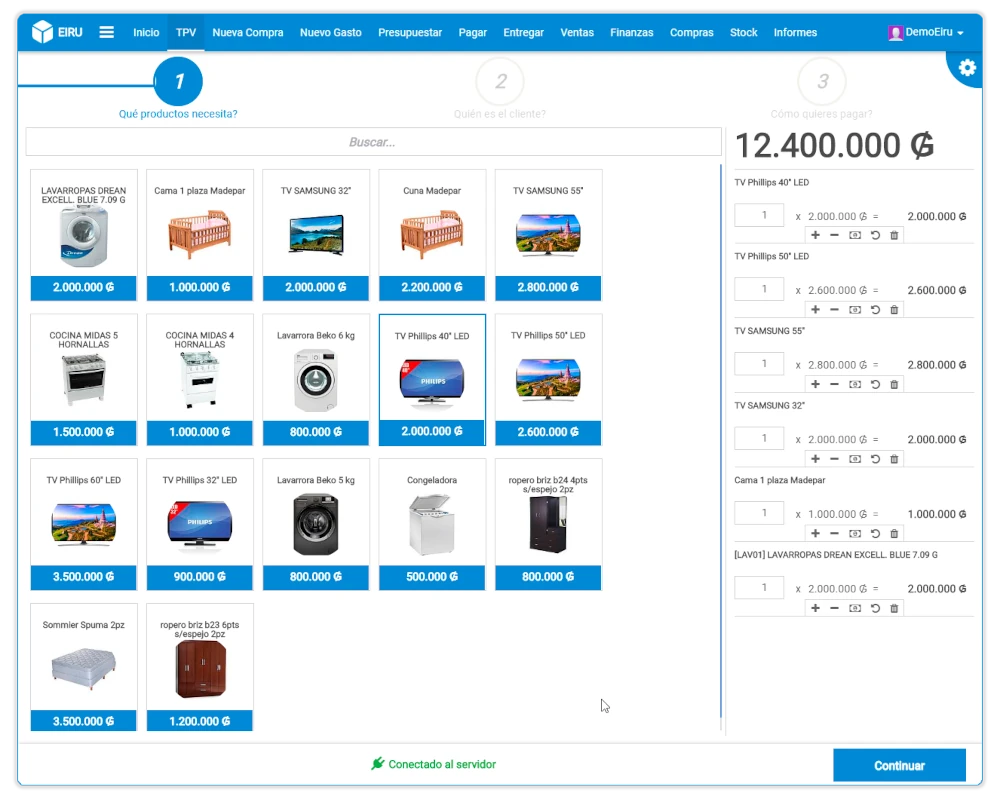Open the Compras menu item
This screenshot has height=799, width=1000.
[x=691, y=32]
